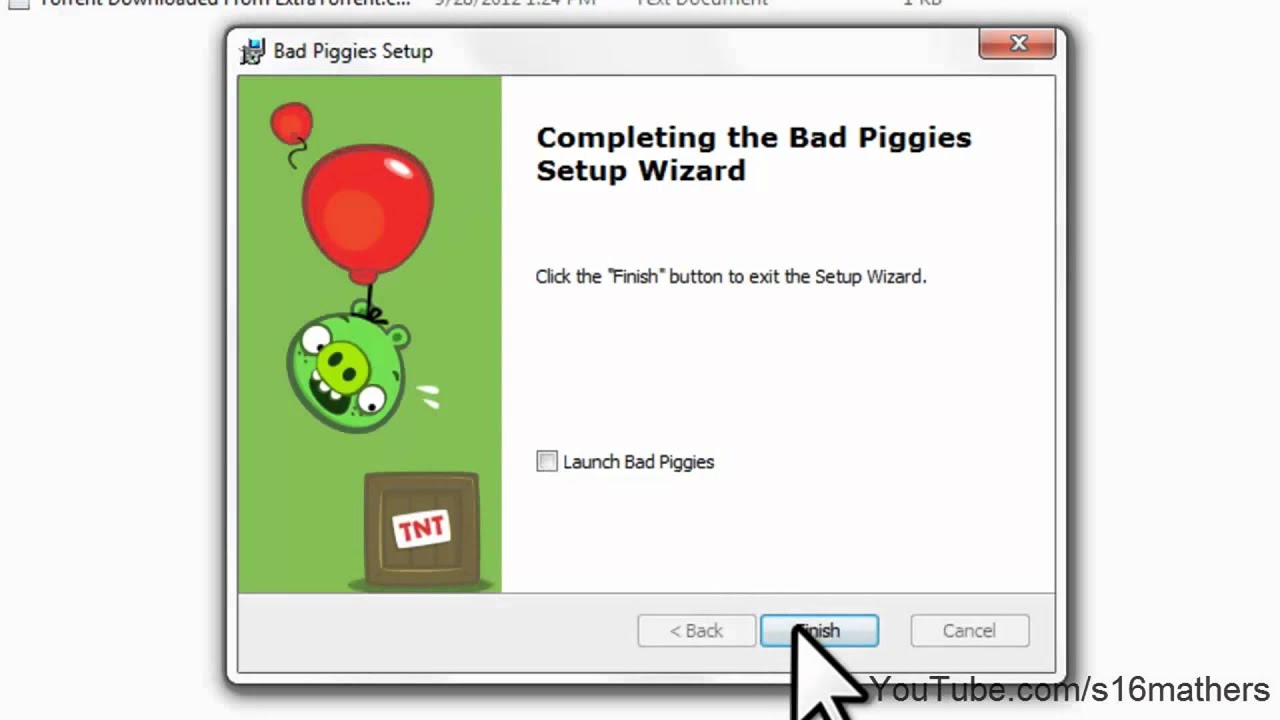
Task: Click the greyed-out Back button
Action: [x=696, y=631]
